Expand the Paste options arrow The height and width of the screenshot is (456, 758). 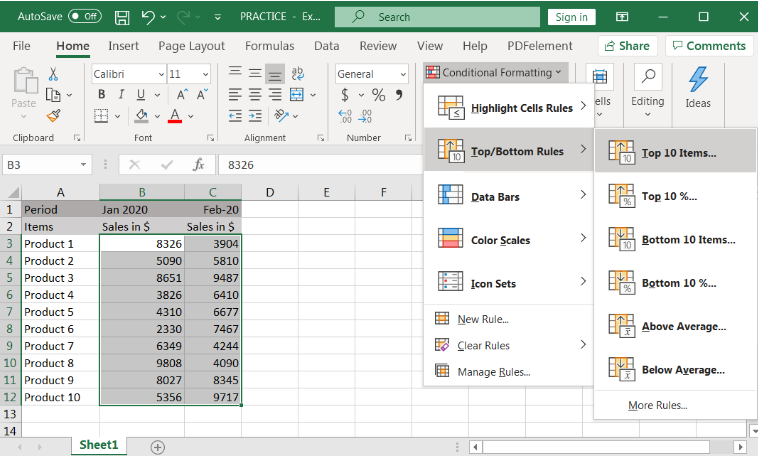coord(24,116)
